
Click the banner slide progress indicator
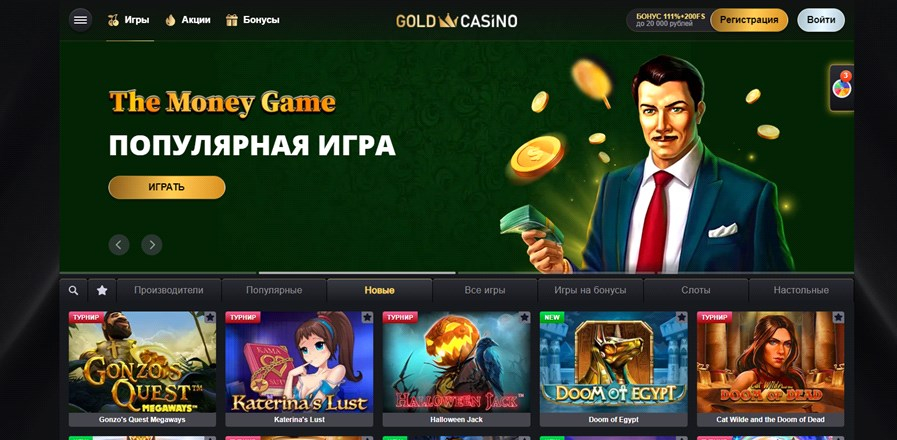(x=357, y=273)
